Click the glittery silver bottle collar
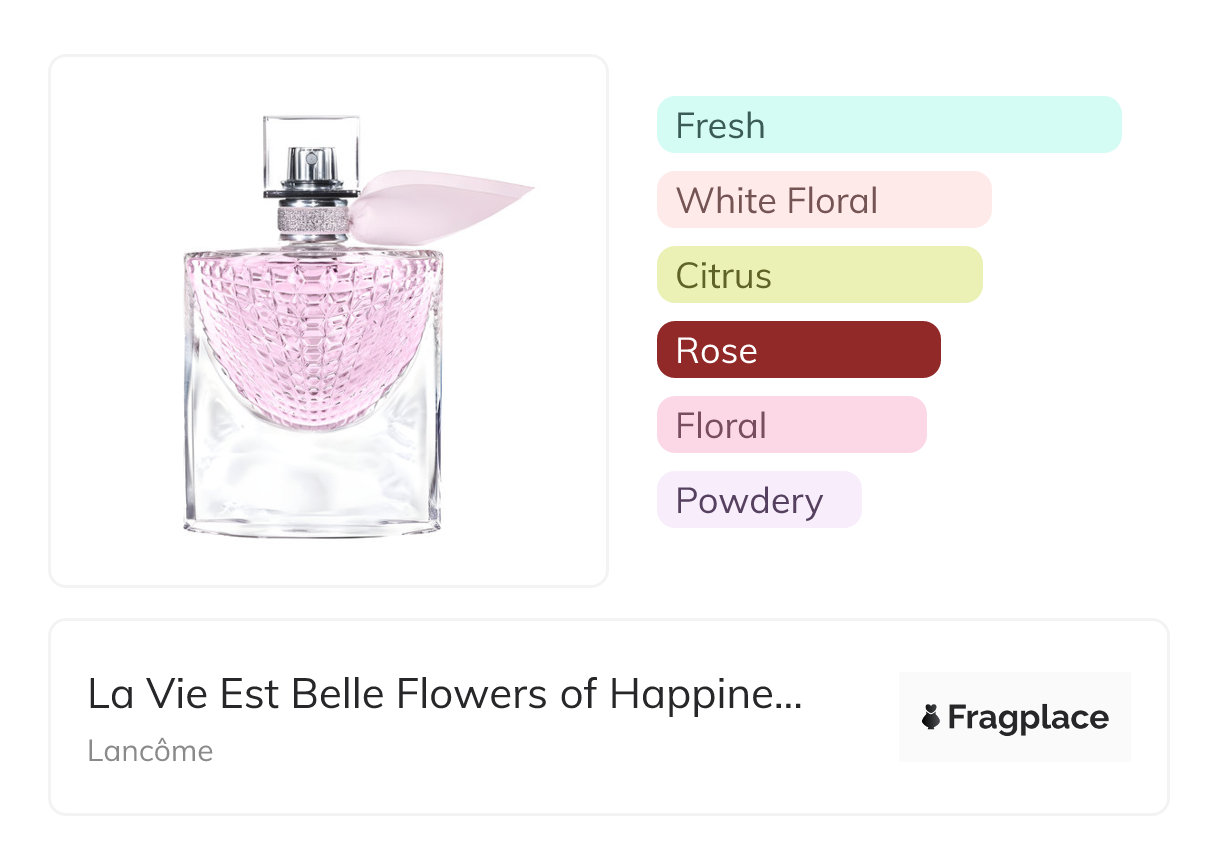Viewport: 1218px width, 864px height. [313, 218]
